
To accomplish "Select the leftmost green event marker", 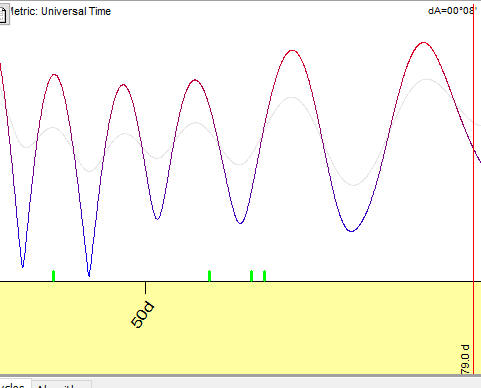I will [x=54, y=276].
